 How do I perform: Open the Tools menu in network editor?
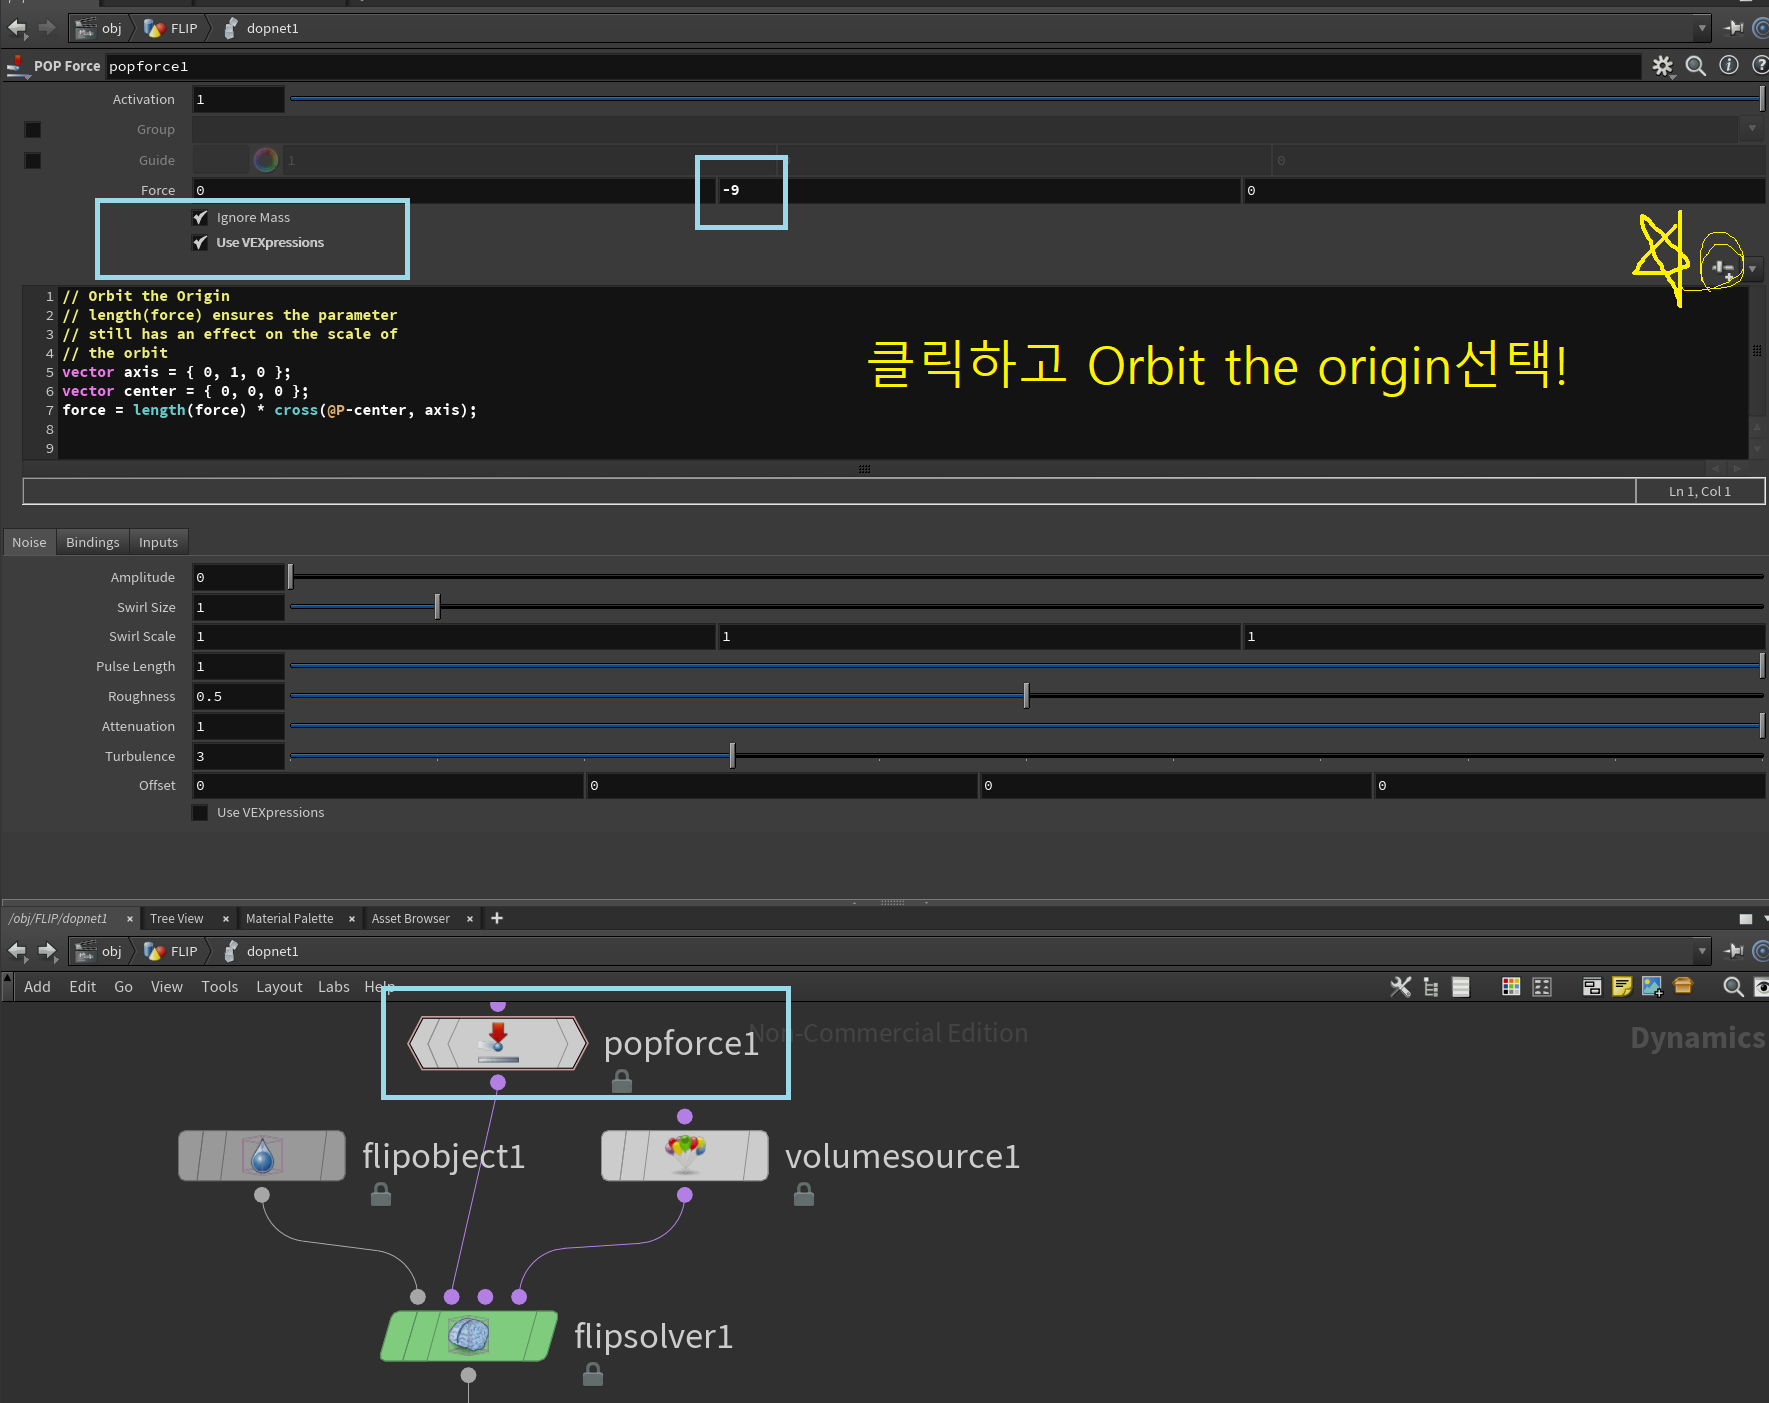coord(219,987)
